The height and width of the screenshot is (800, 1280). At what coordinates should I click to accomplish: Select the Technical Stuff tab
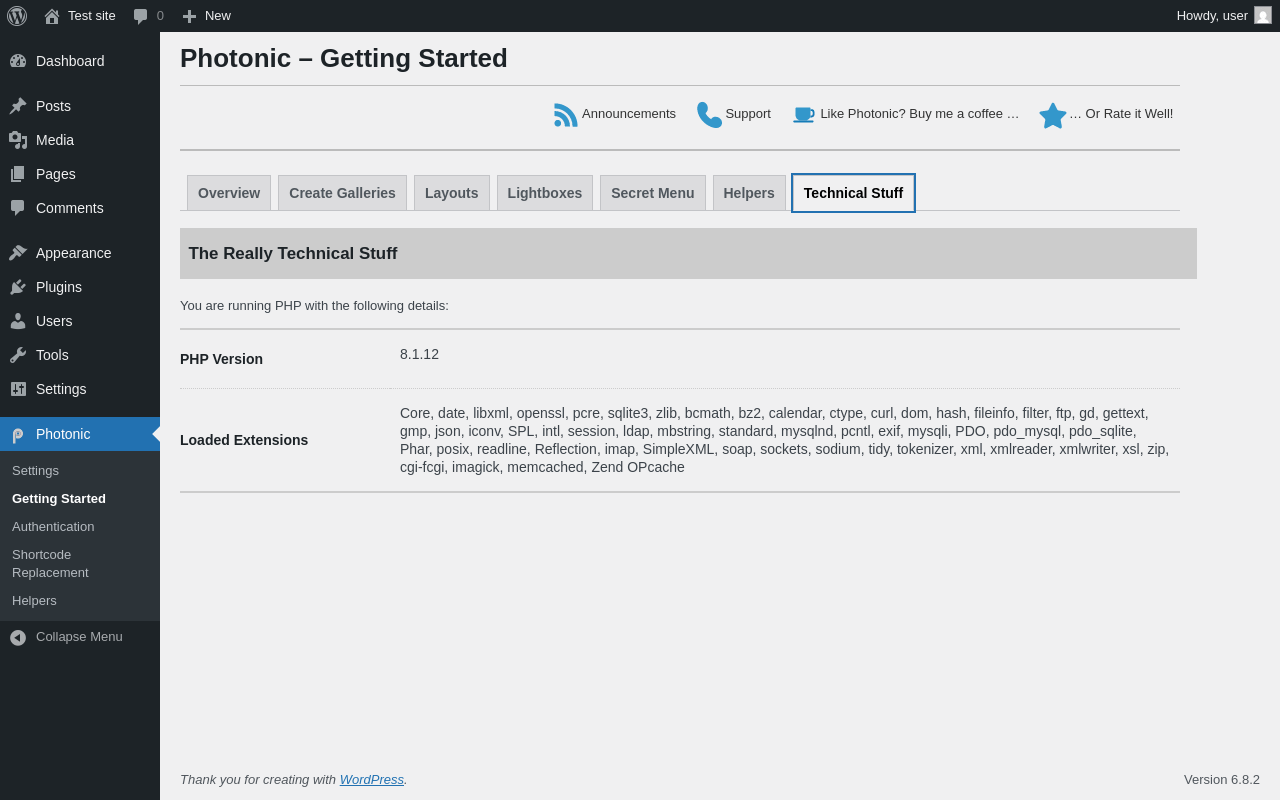tap(853, 193)
